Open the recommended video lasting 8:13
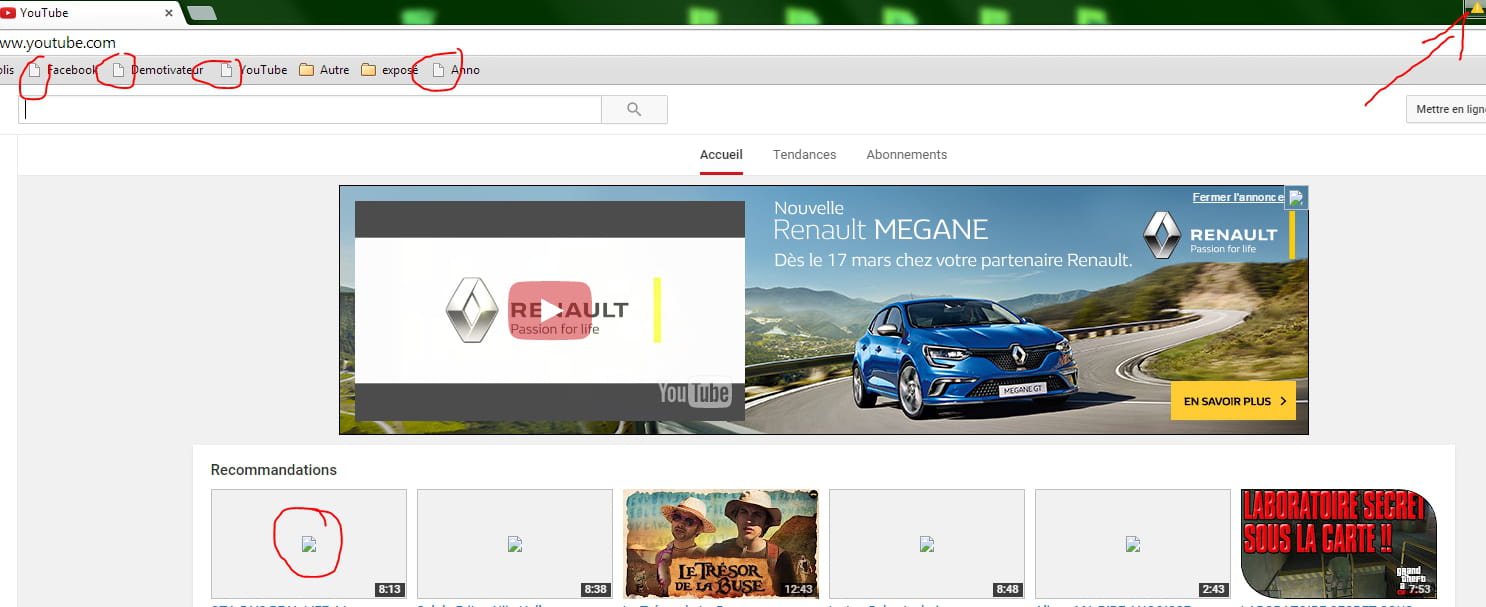This screenshot has width=1486, height=607. (309, 544)
